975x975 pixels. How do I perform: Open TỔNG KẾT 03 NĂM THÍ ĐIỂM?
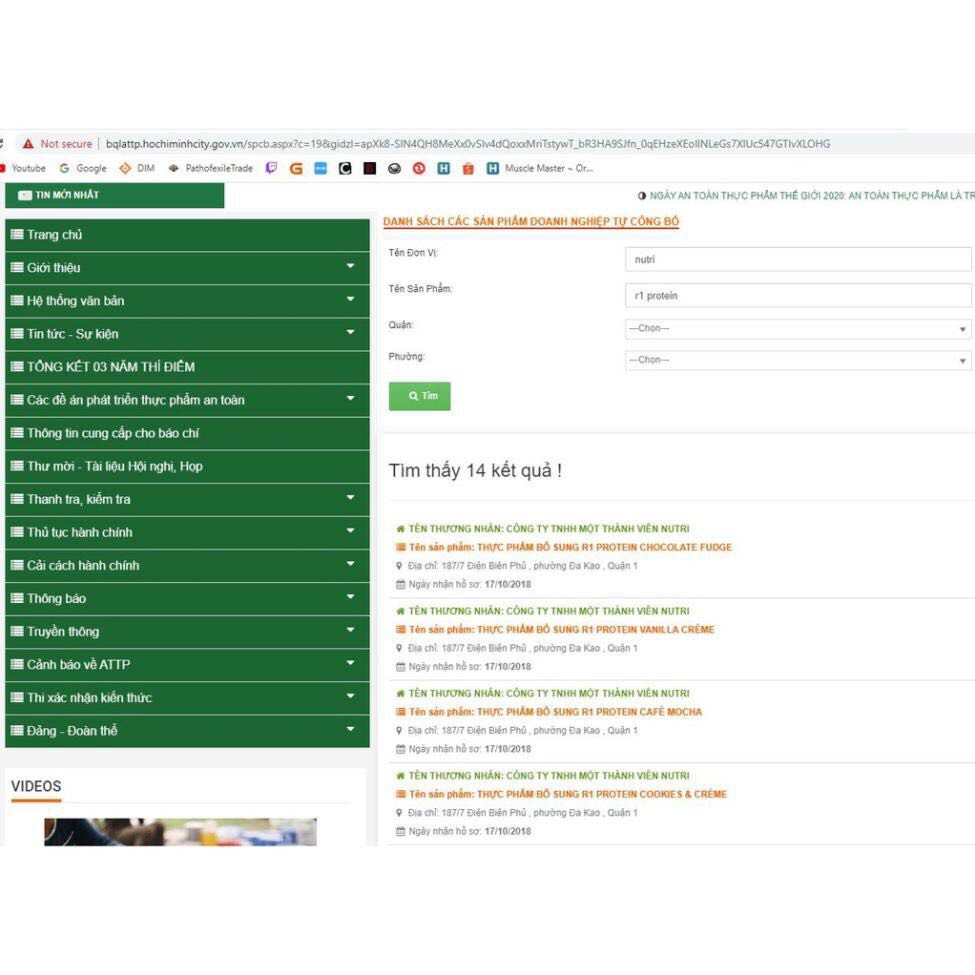point(110,367)
